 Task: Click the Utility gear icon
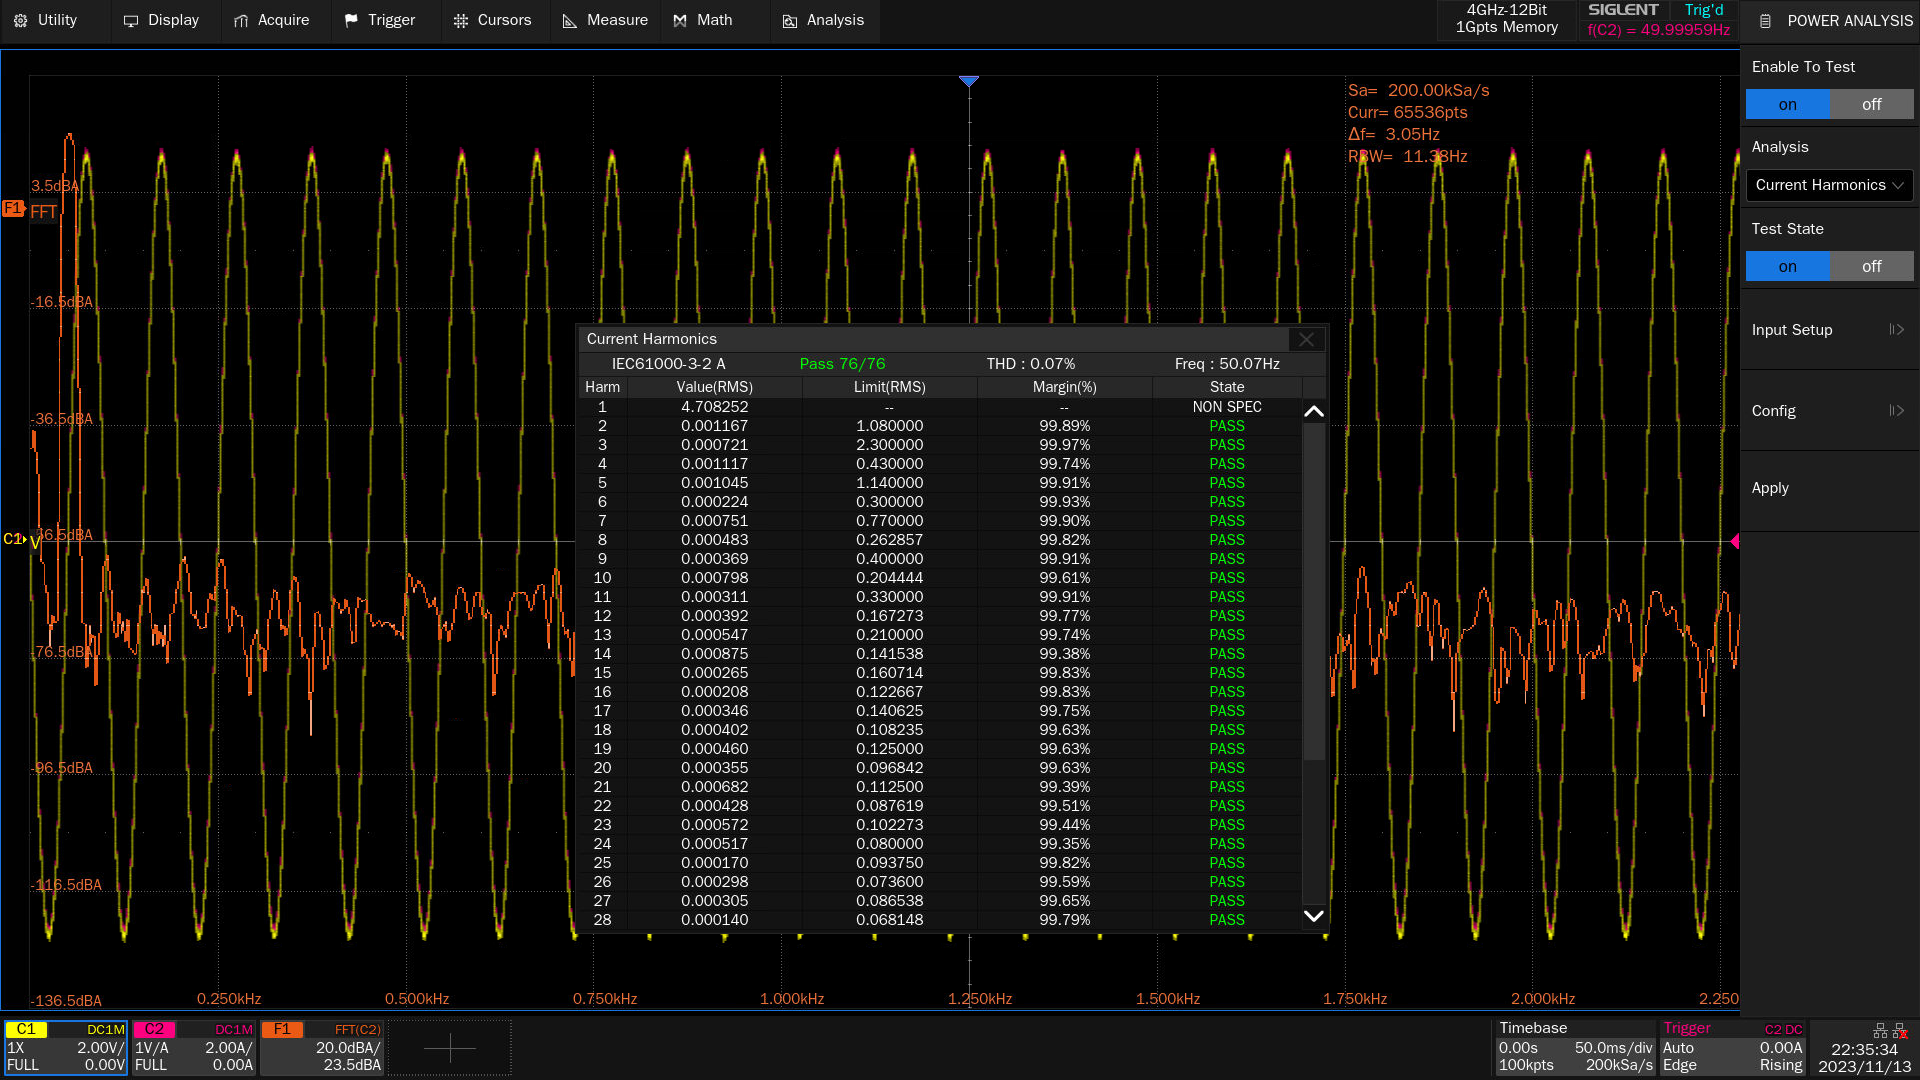(21, 21)
